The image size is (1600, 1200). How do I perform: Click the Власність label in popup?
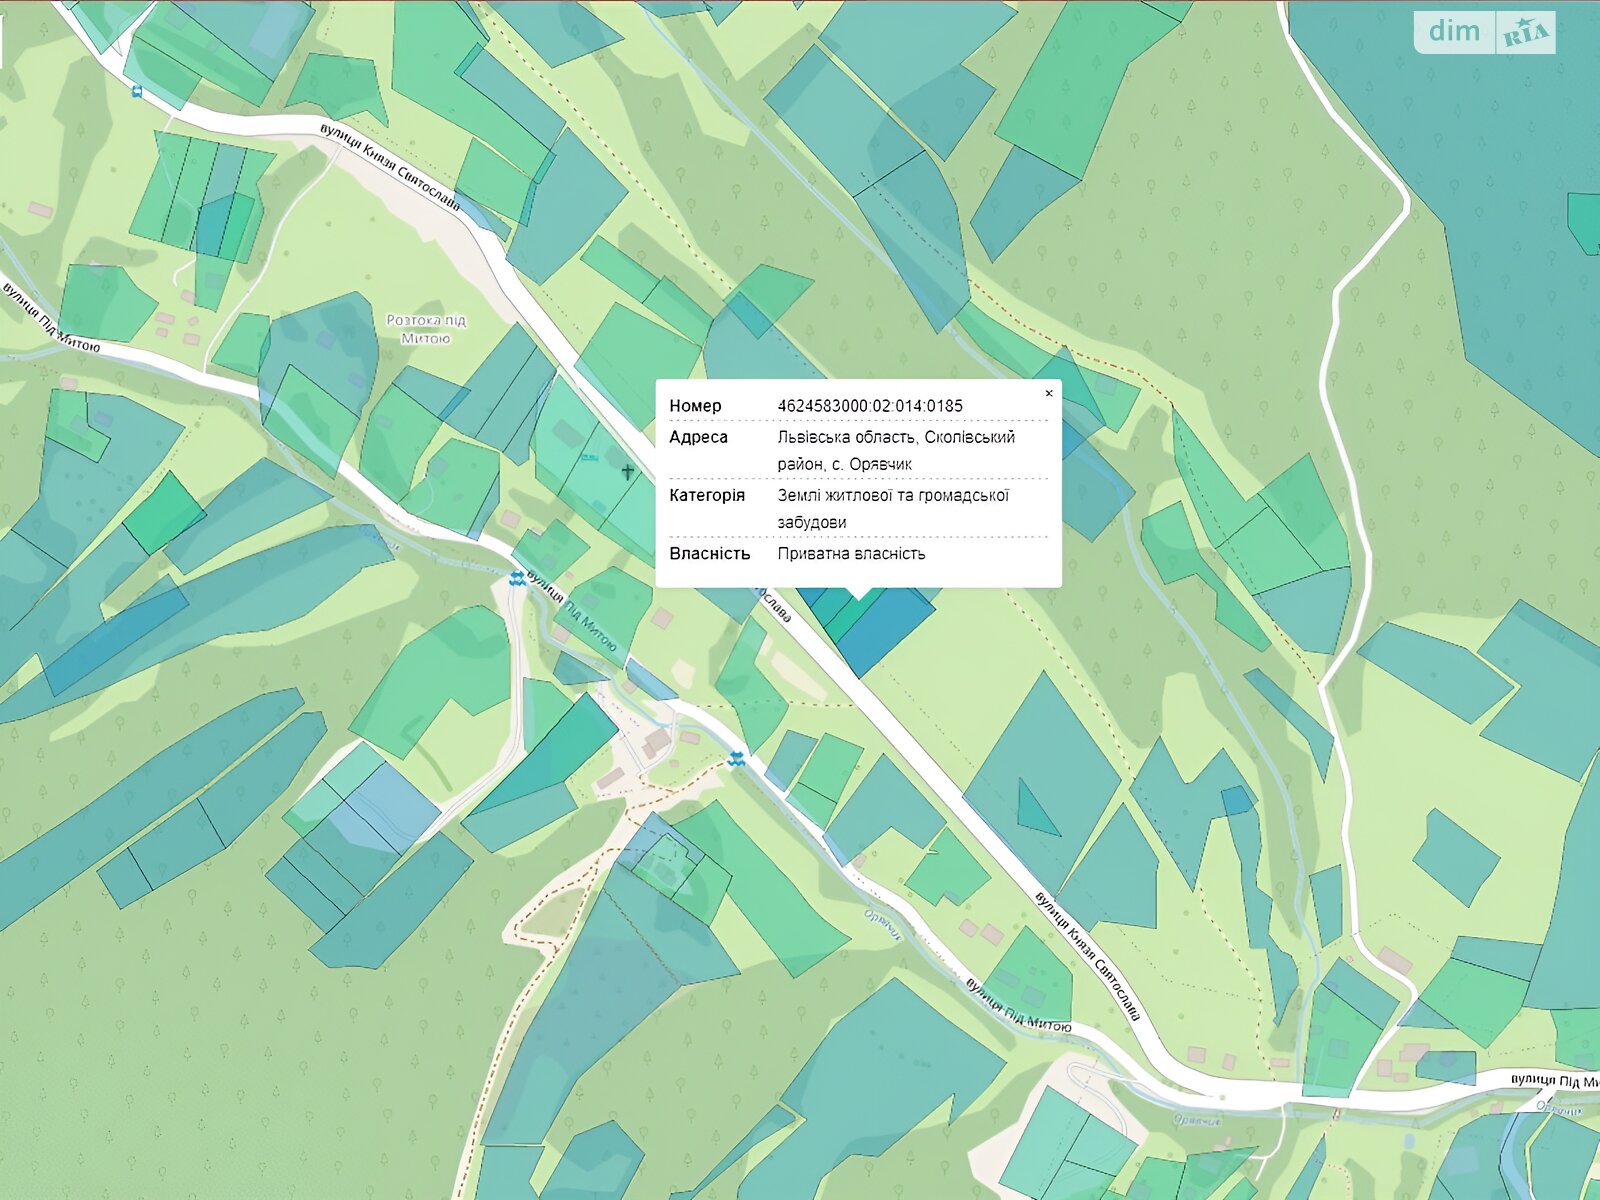[x=709, y=553]
